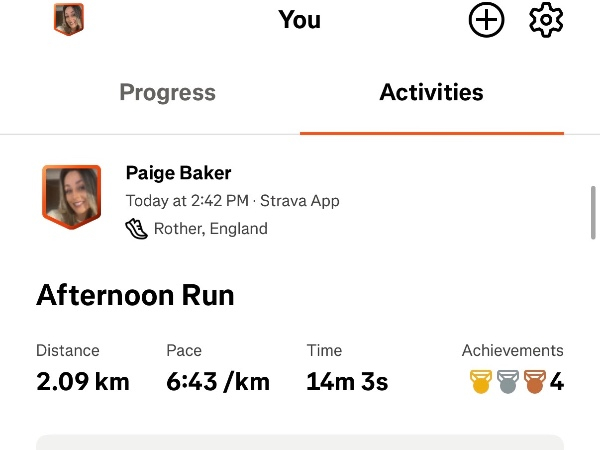This screenshot has width=600, height=450.
Task: Switch to the Activities tab
Action: click(431, 93)
